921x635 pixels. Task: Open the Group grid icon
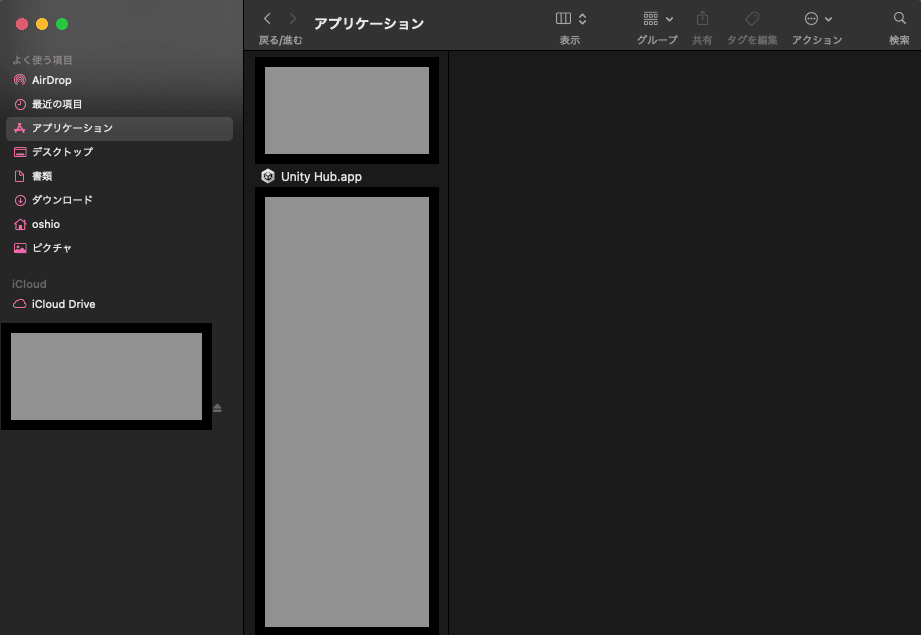pyautogui.click(x=651, y=19)
